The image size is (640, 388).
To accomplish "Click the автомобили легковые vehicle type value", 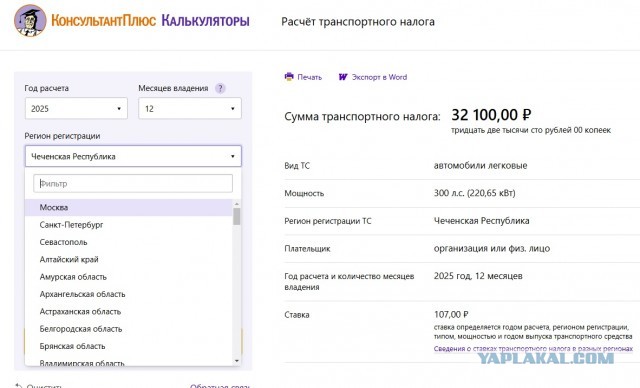I will tap(480, 166).
